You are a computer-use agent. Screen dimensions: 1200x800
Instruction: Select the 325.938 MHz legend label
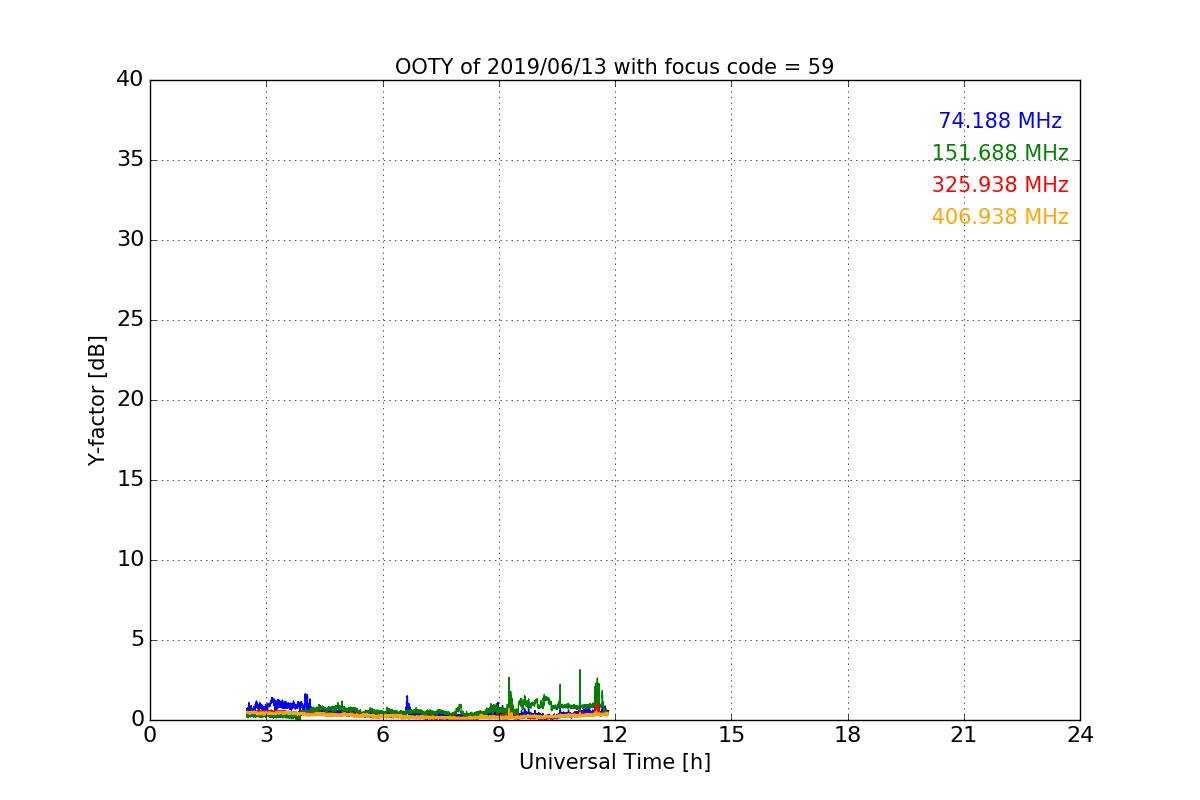point(1000,185)
